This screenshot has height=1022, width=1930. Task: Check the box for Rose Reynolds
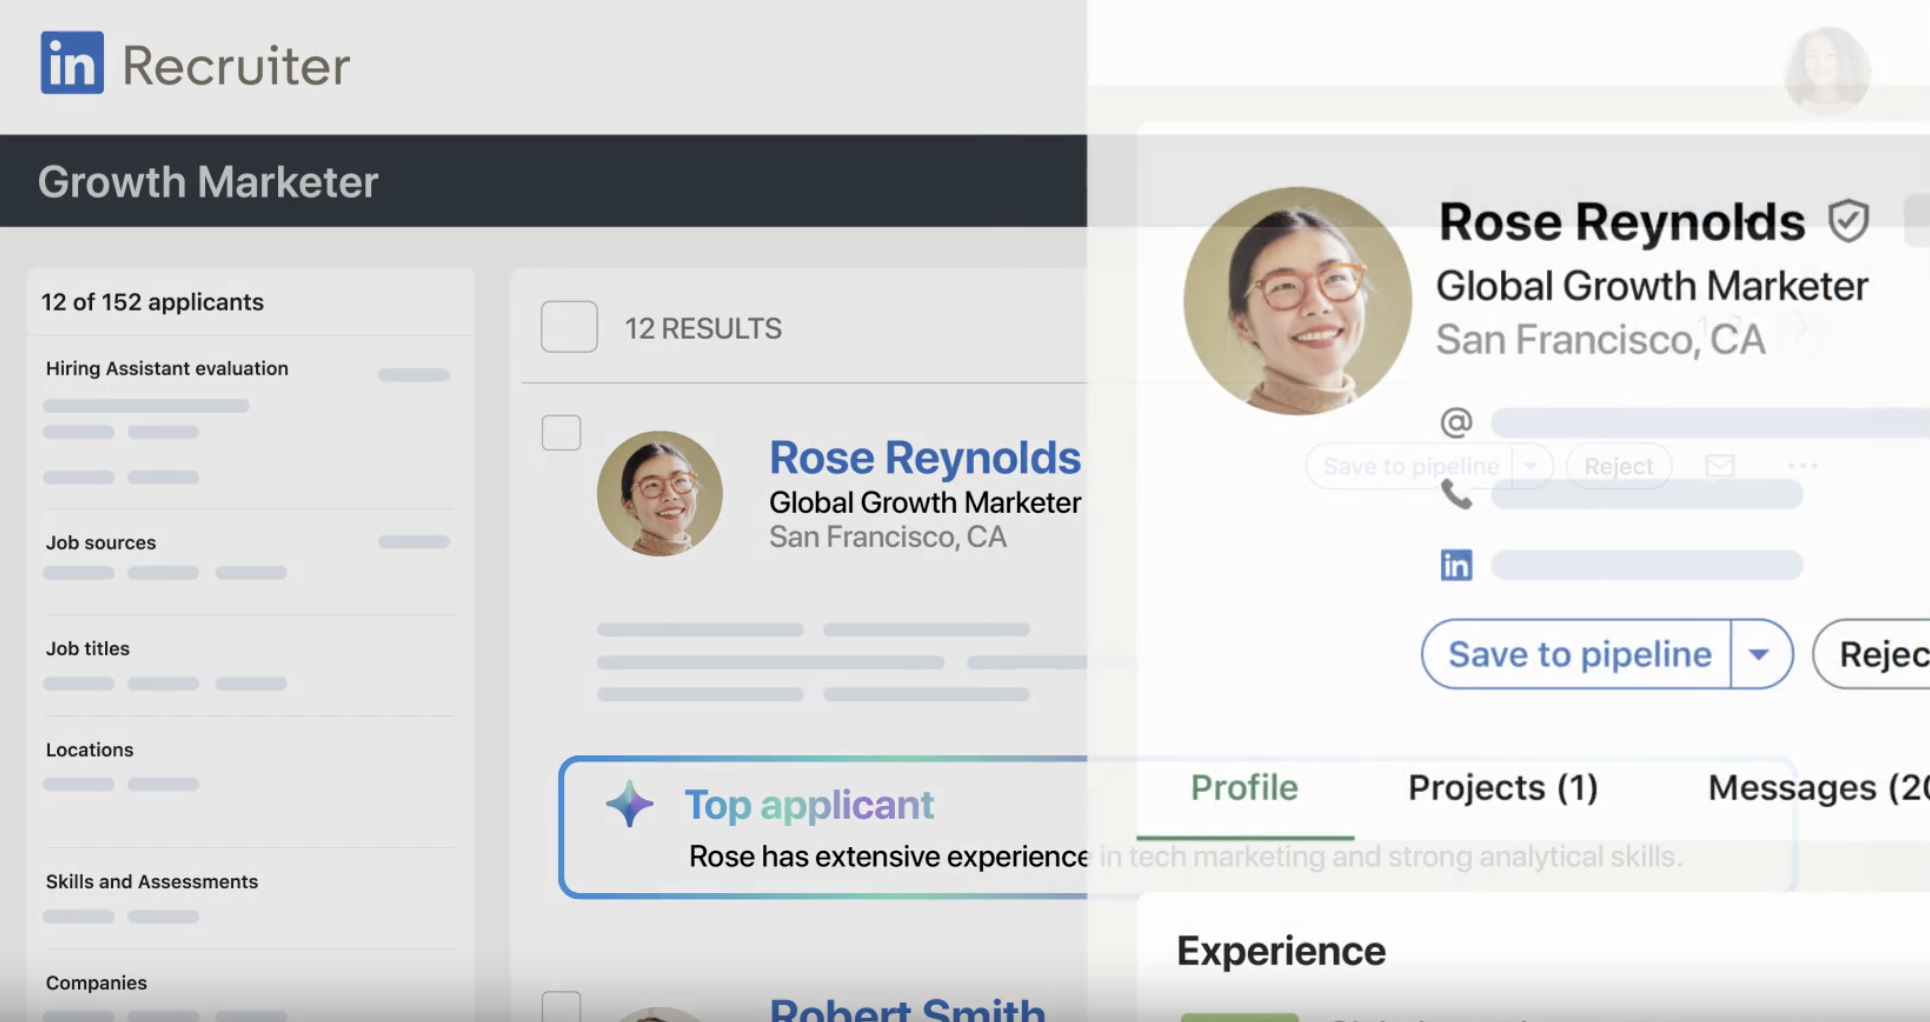point(561,433)
